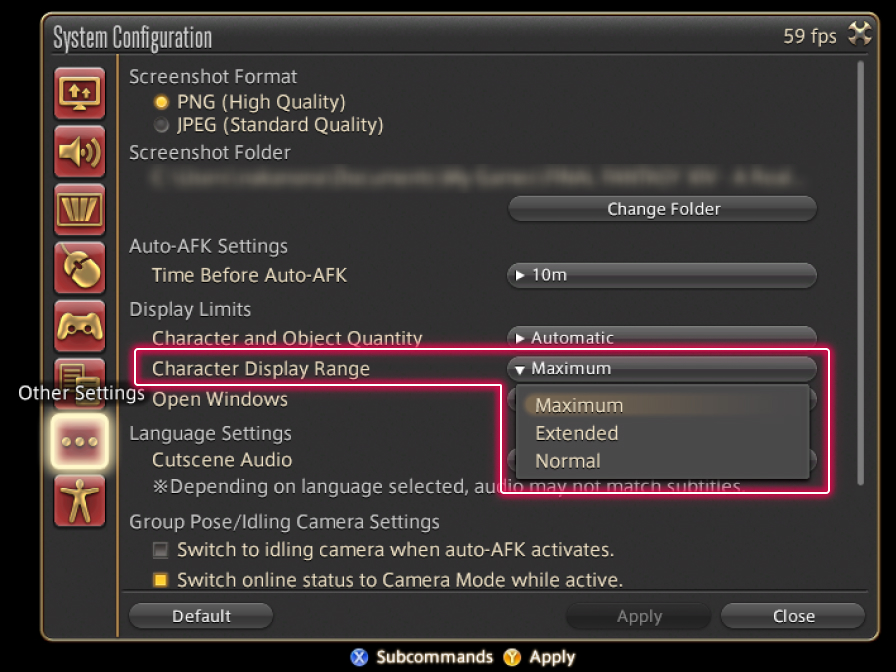Select JPEG (Standard Quality) screenshot format
896x672 pixels.
click(161, 126)
